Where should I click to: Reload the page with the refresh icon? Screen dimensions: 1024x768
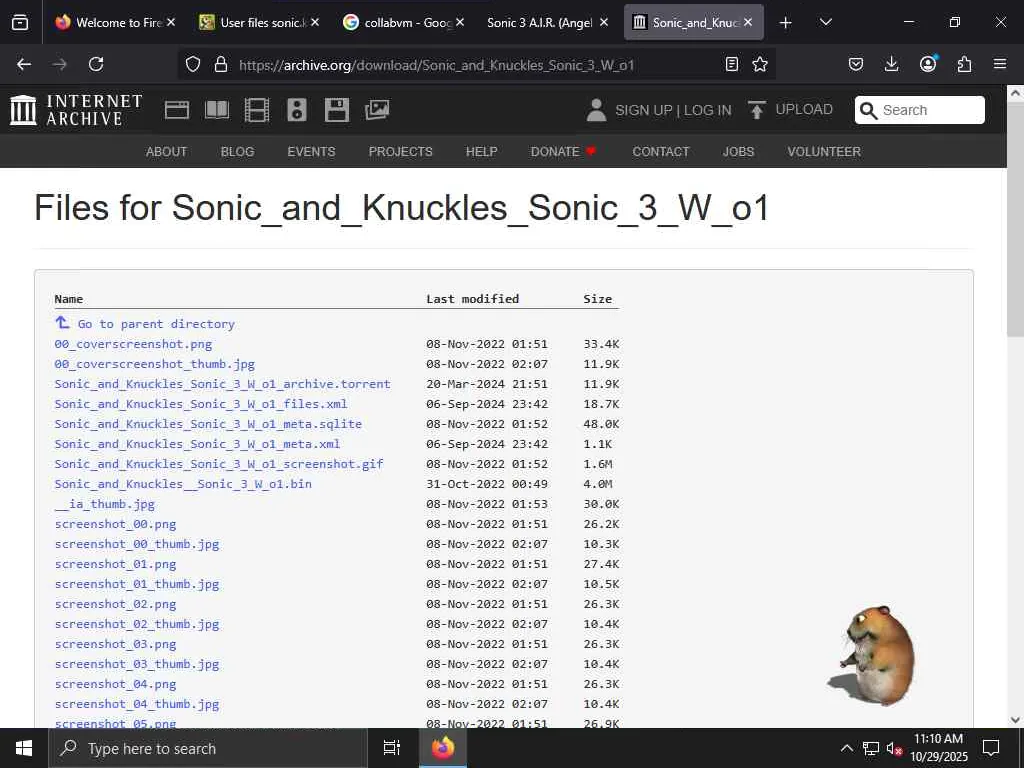tap(96, 64)
